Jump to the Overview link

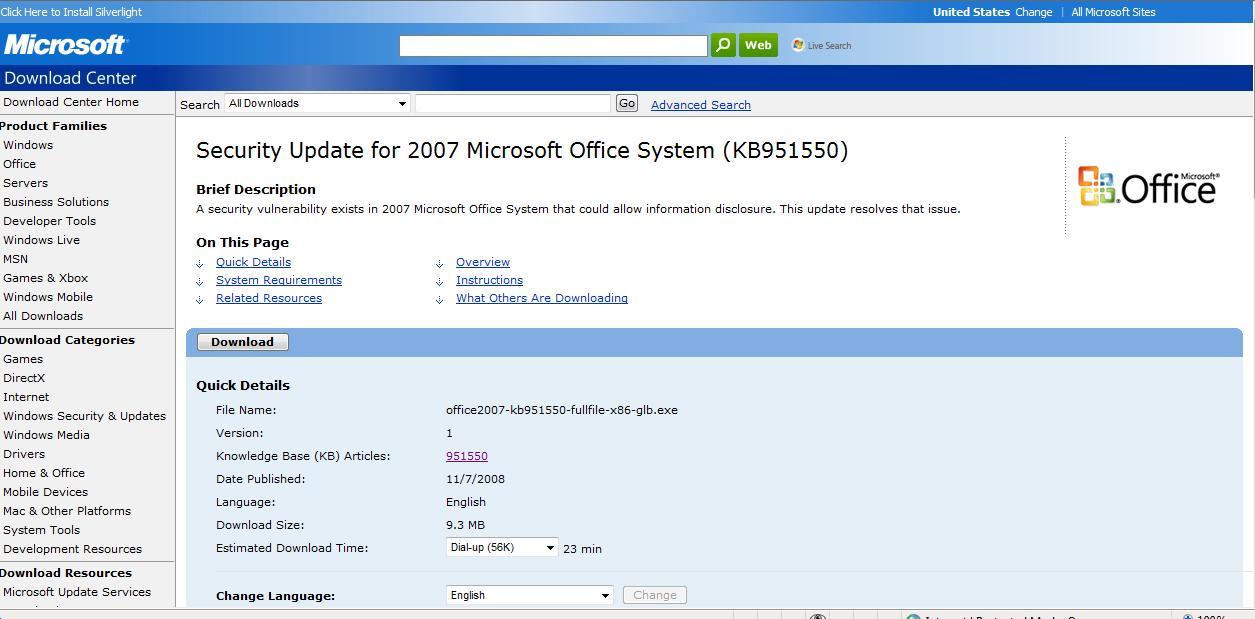tap(483, 262)
